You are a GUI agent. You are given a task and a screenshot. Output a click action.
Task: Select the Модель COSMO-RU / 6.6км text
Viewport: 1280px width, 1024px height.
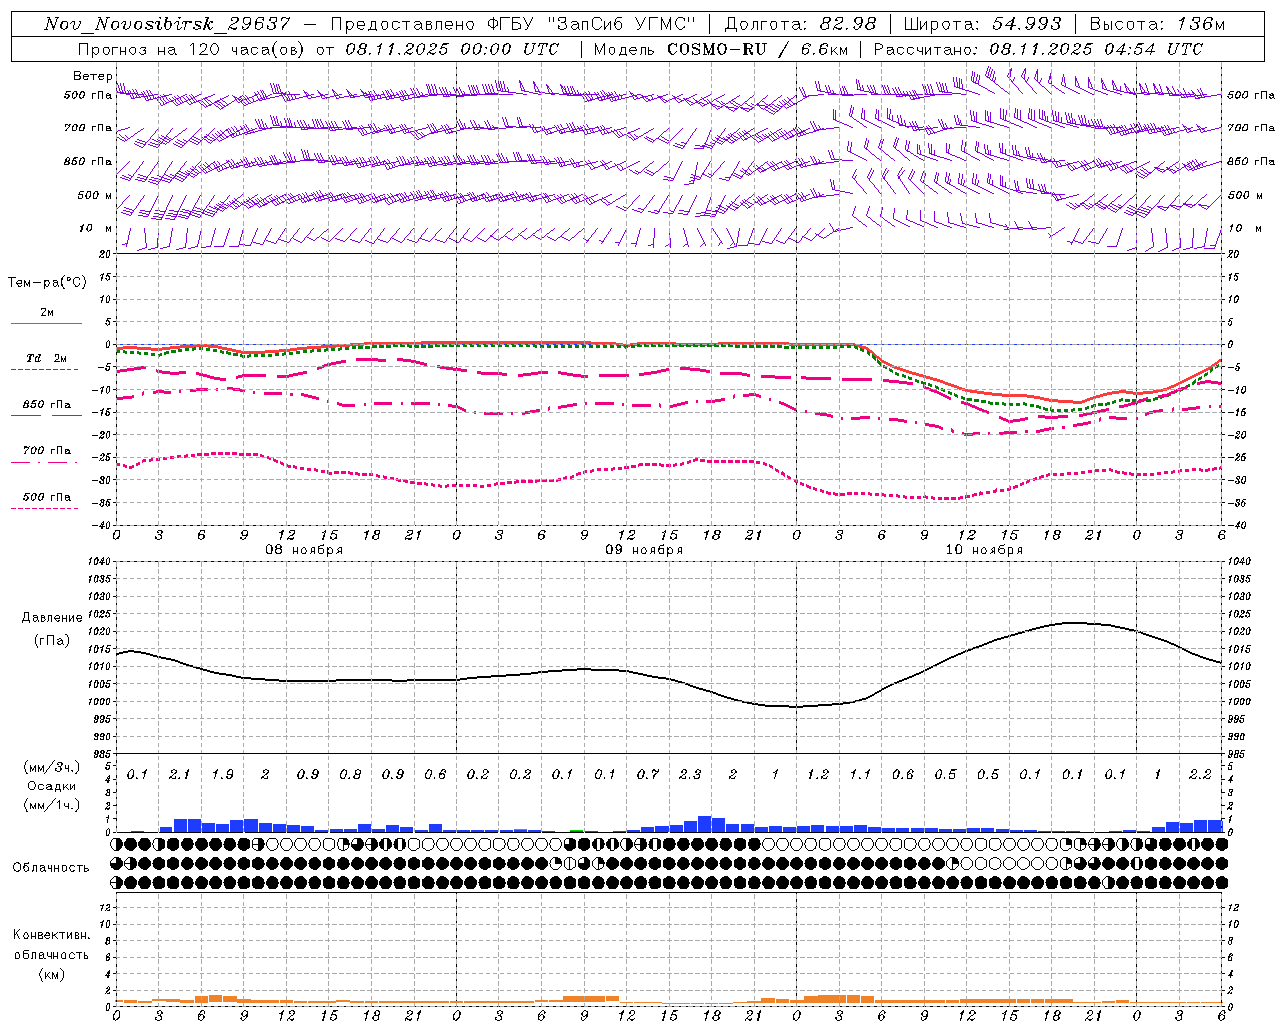tap(720, 49)
